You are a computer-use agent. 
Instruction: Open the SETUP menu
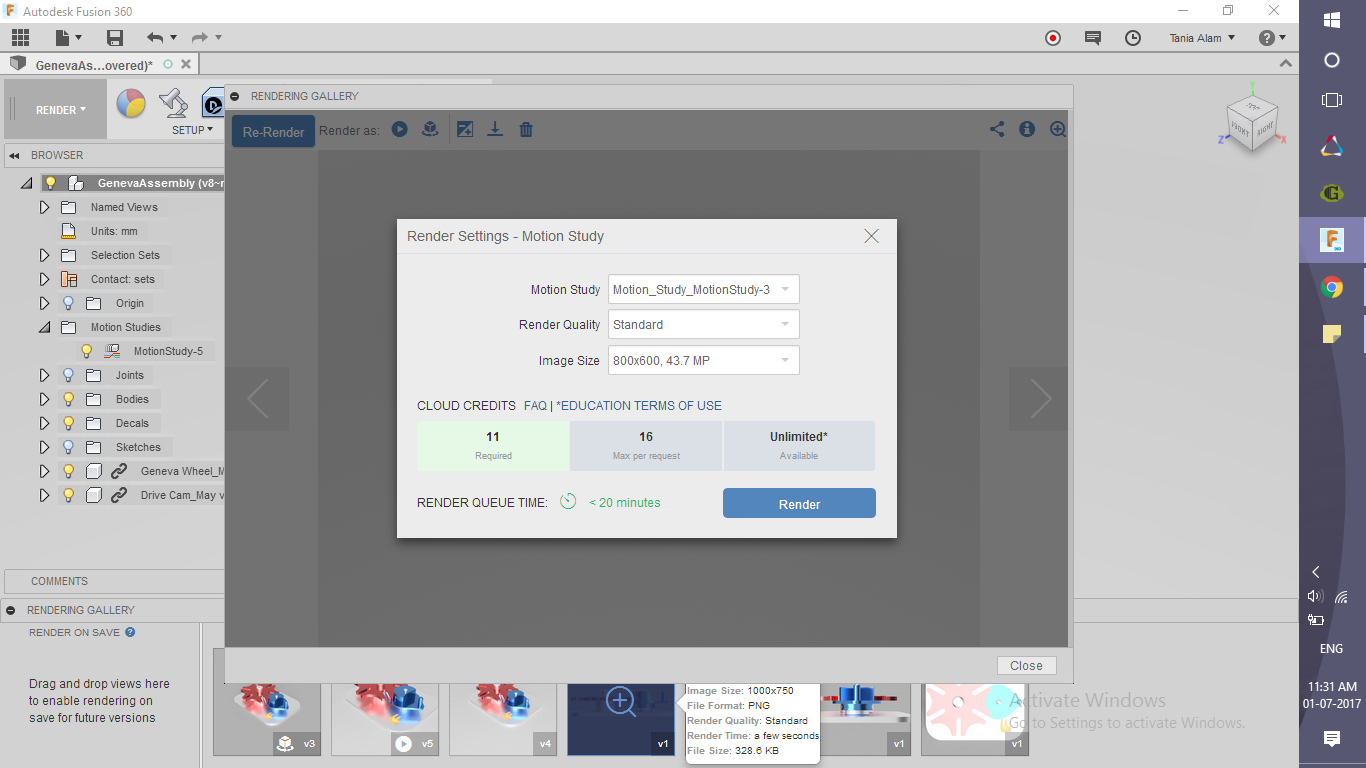(192, 130)
